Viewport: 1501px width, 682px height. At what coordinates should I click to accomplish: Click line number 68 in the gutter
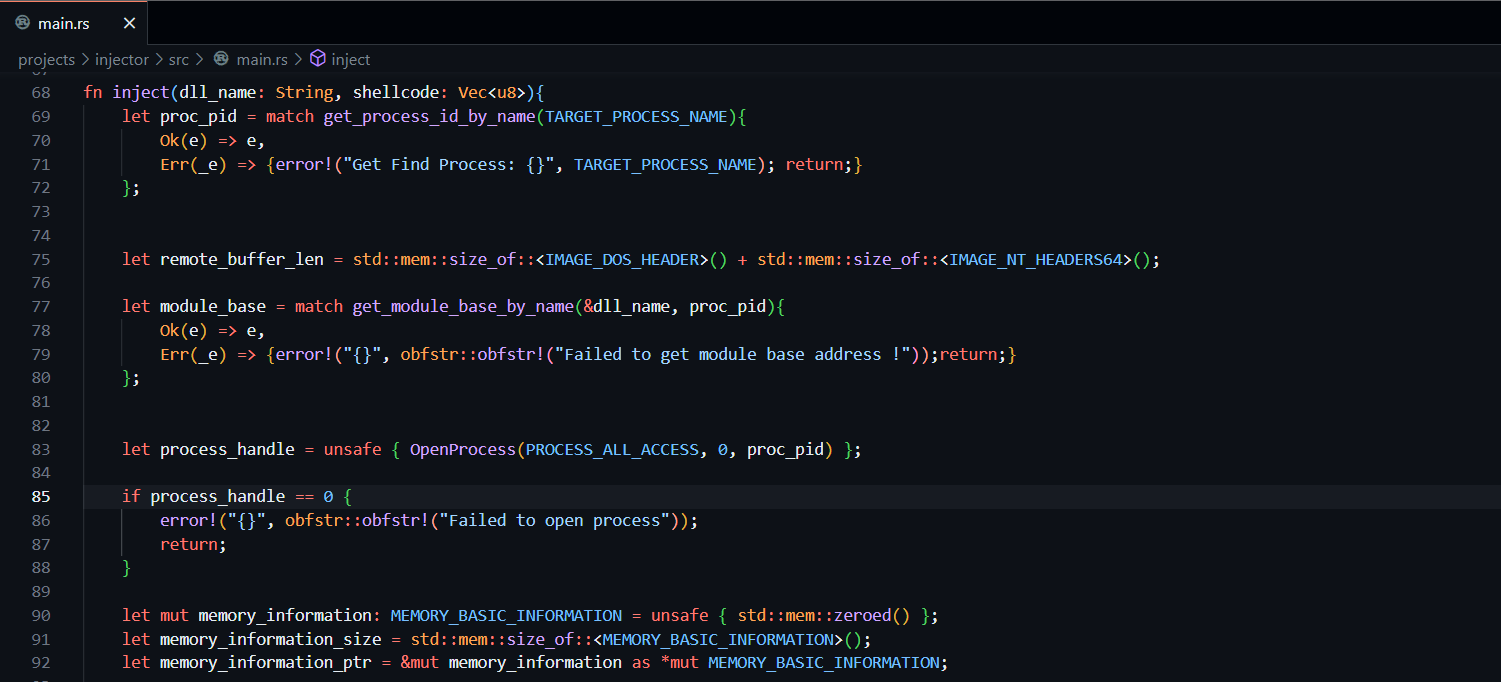point(41,92)
